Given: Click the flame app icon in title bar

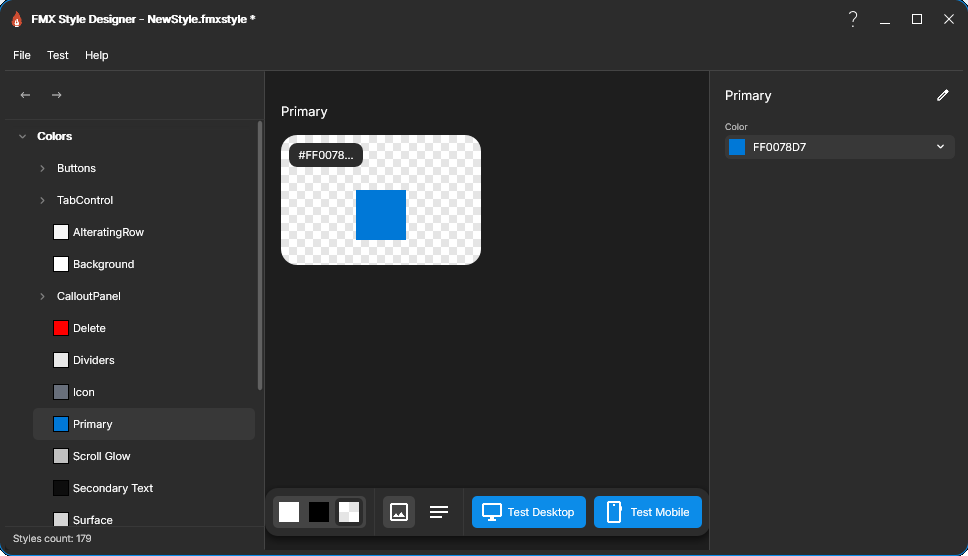Looking at the screenshot, I should [x=17, y=19].
